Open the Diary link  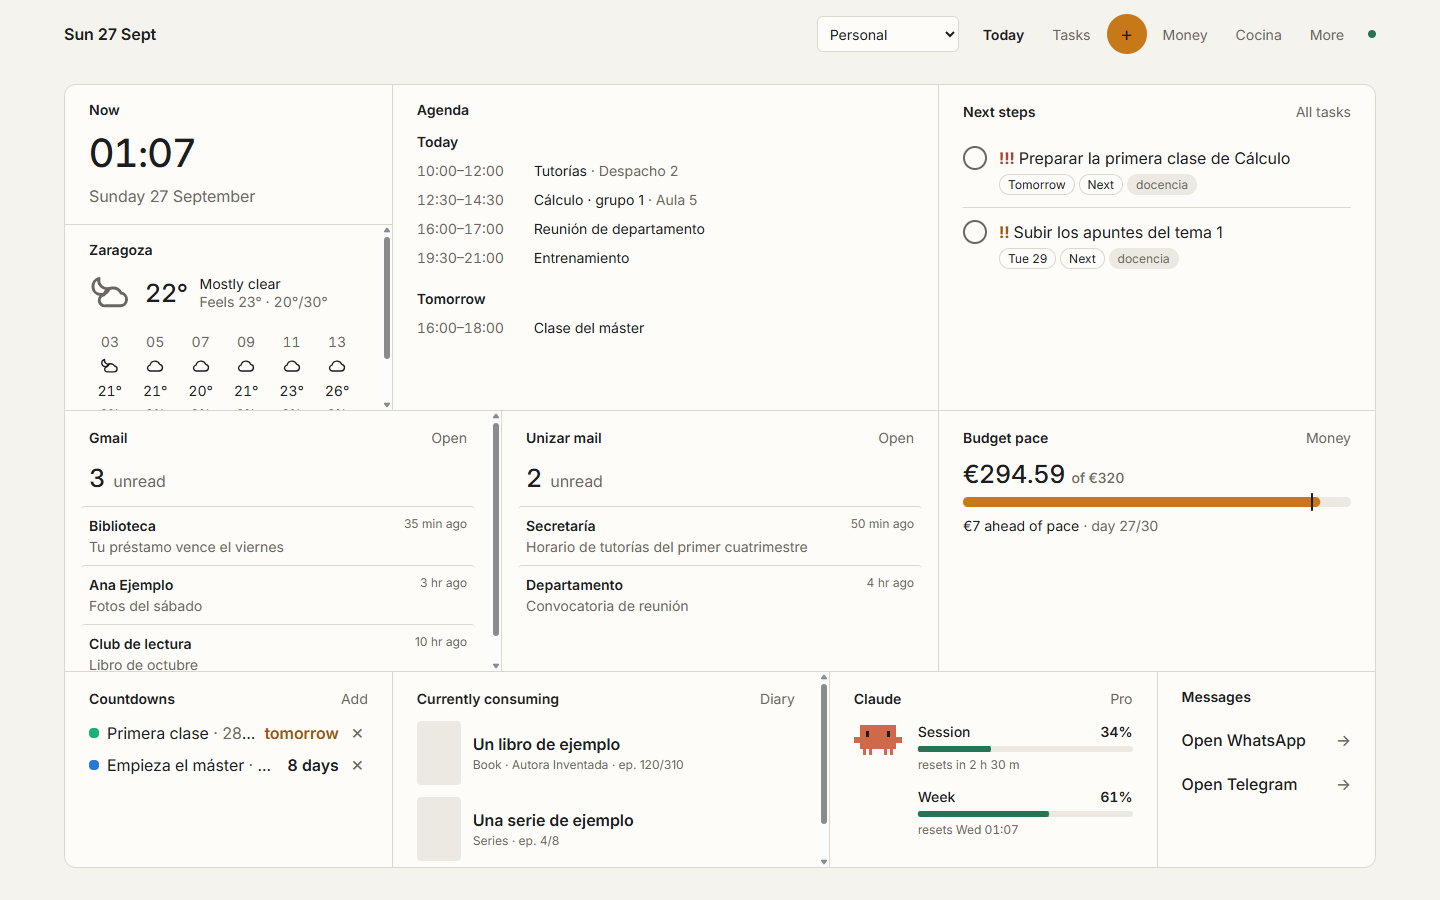pos(777,699)
